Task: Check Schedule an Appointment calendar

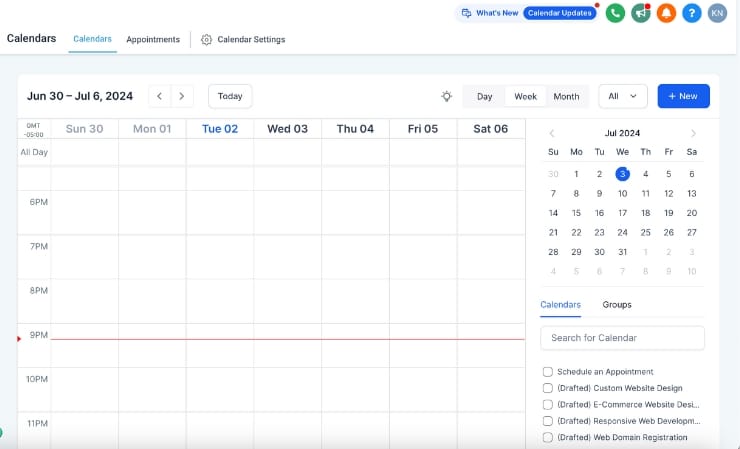Action: tap(547, 372)
